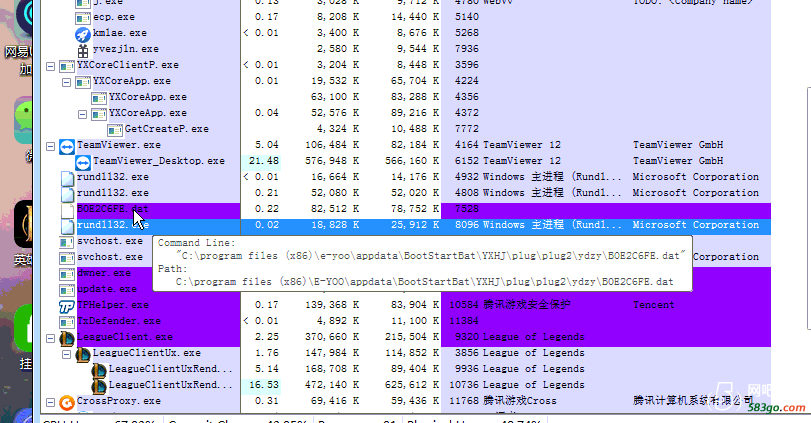The image size is (811, 423).
Task: Click the orange CrossProxy.exe icon
Action: 67,402
